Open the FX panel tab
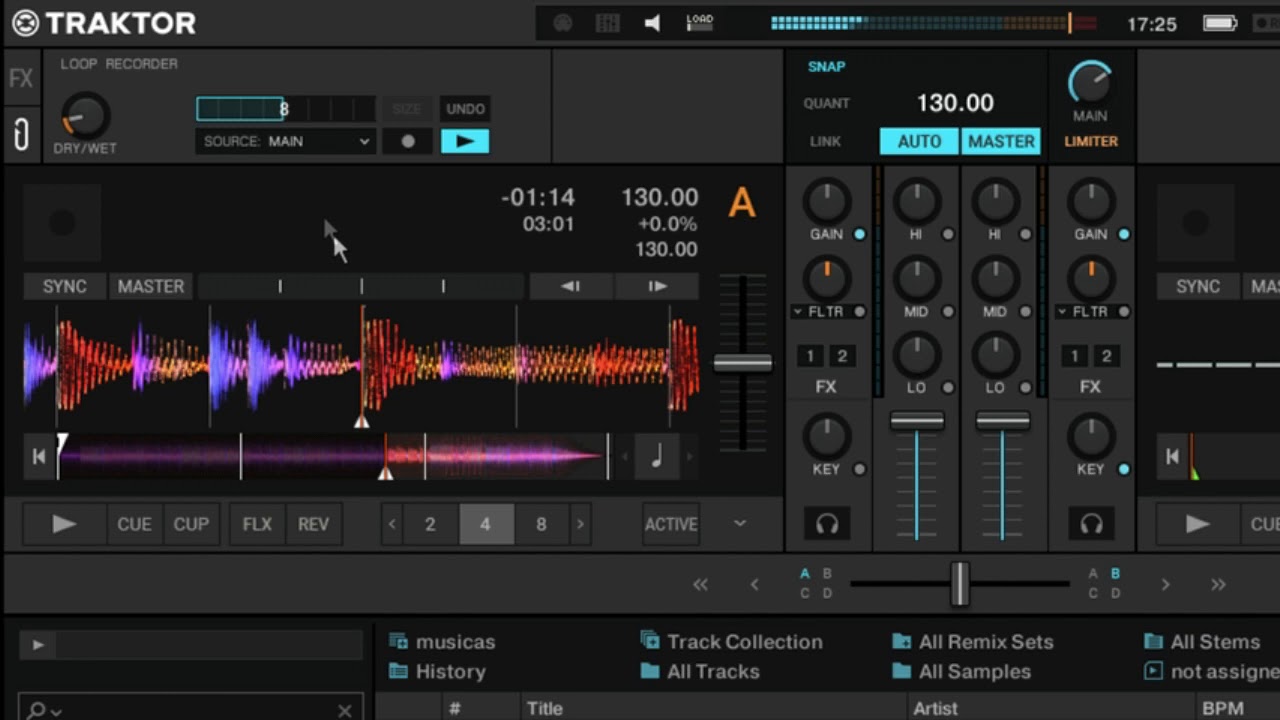This screenshot has width=1280, height=720. [x=21, y=79]
